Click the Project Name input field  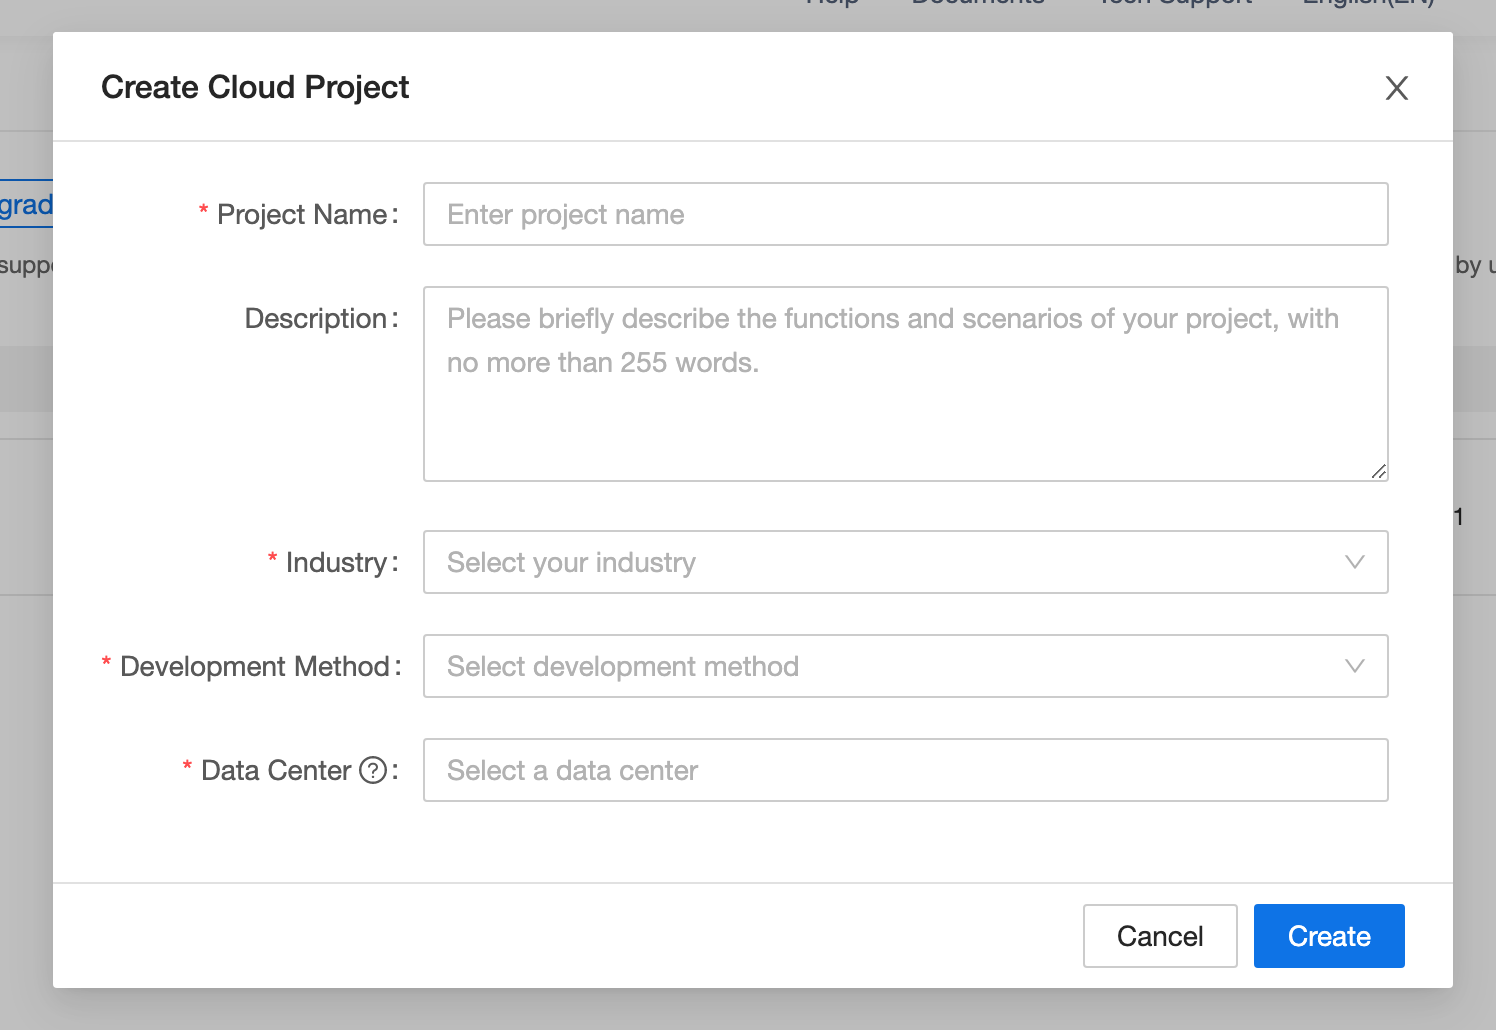point(906,214)
